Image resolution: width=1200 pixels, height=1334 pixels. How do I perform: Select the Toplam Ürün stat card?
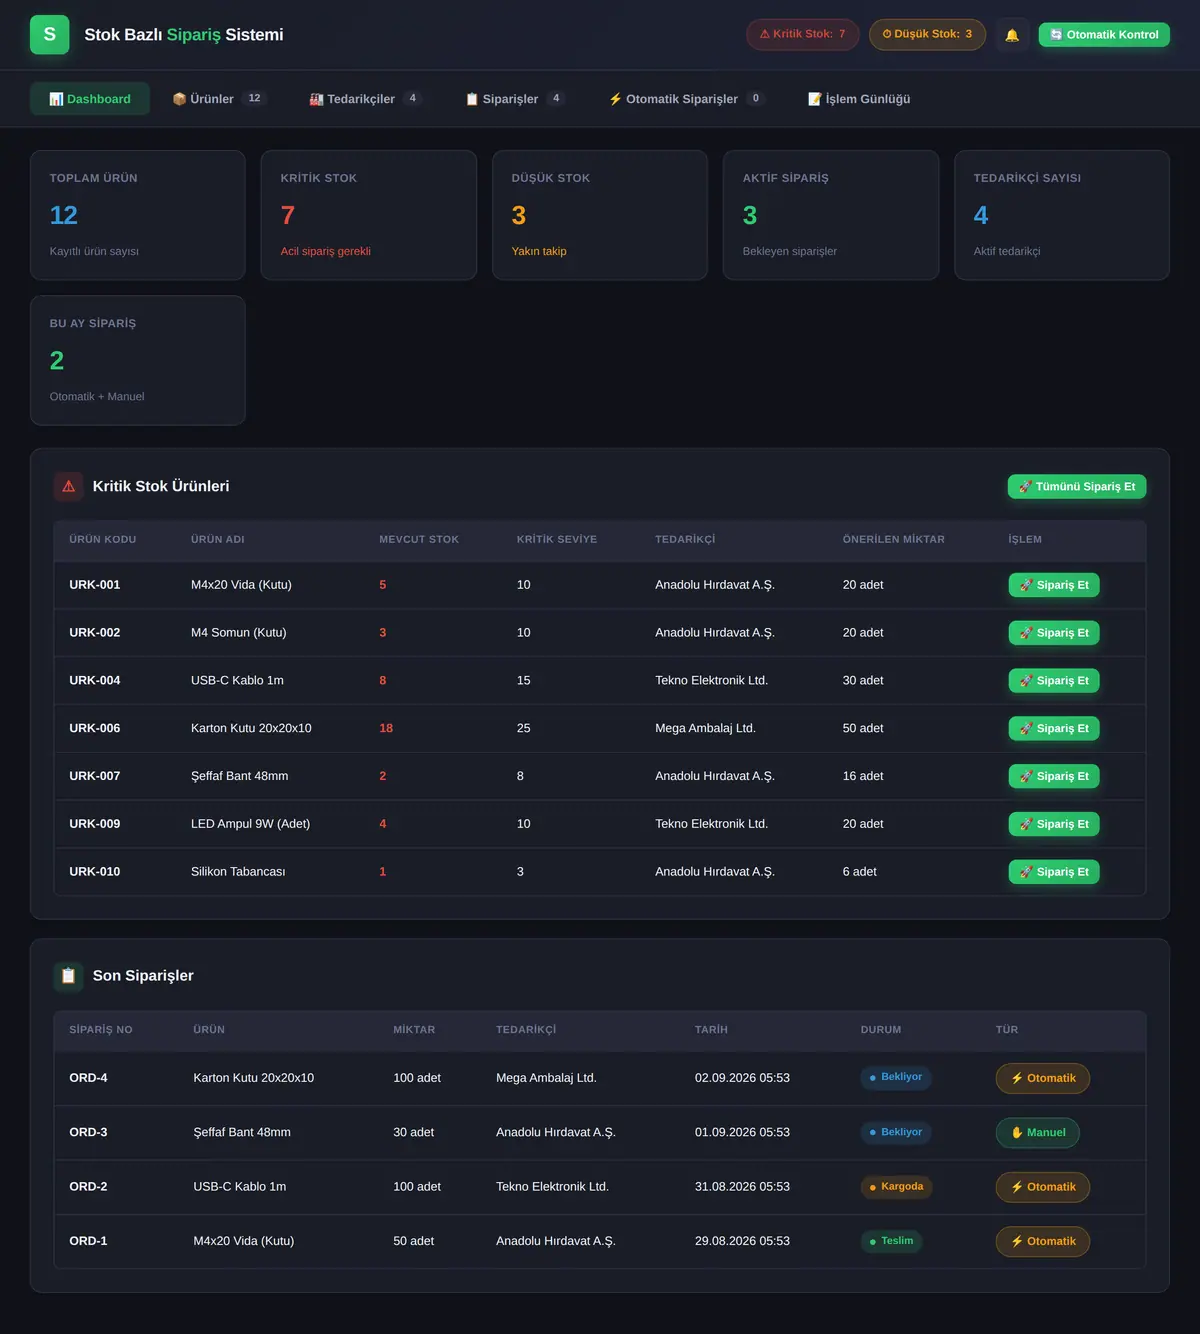click(138, 215)
